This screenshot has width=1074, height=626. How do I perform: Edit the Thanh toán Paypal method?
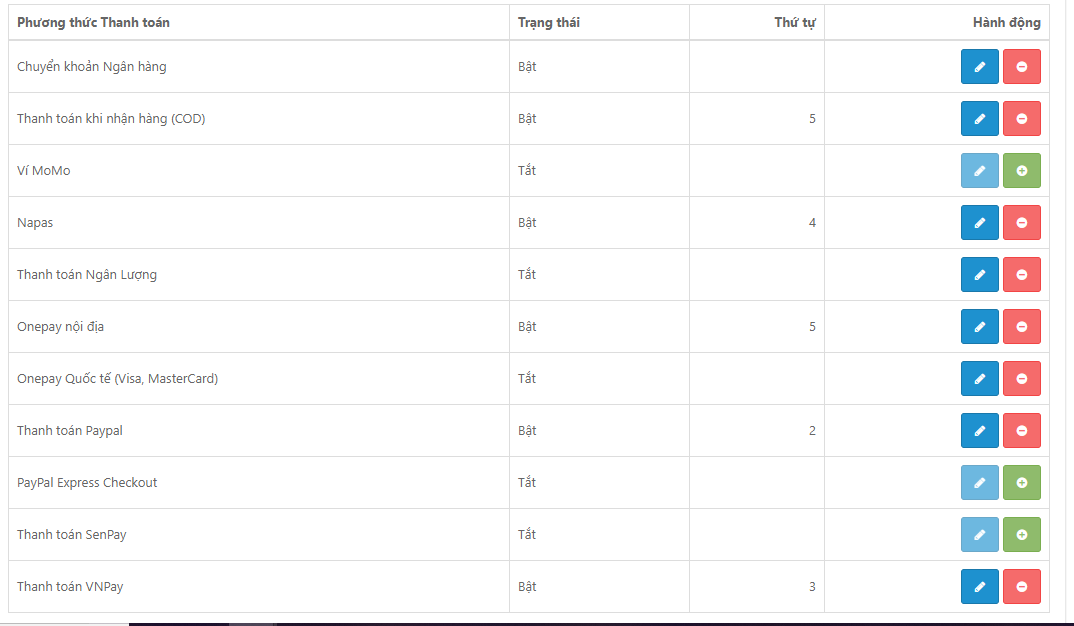coord(979,431)
